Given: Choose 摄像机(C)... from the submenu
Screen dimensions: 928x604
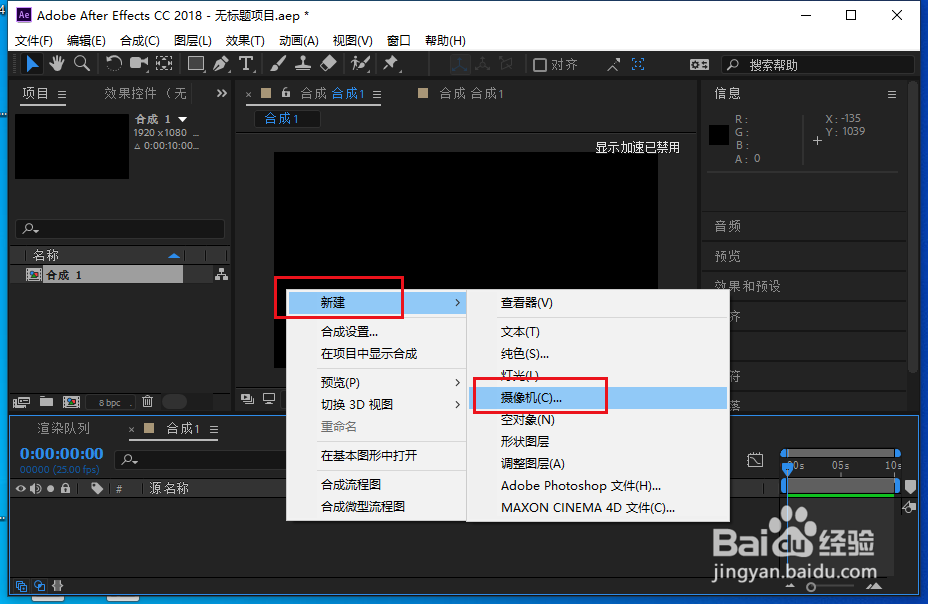Looking at the screenshot, I should pyautogui.click(x=598, y=398).
